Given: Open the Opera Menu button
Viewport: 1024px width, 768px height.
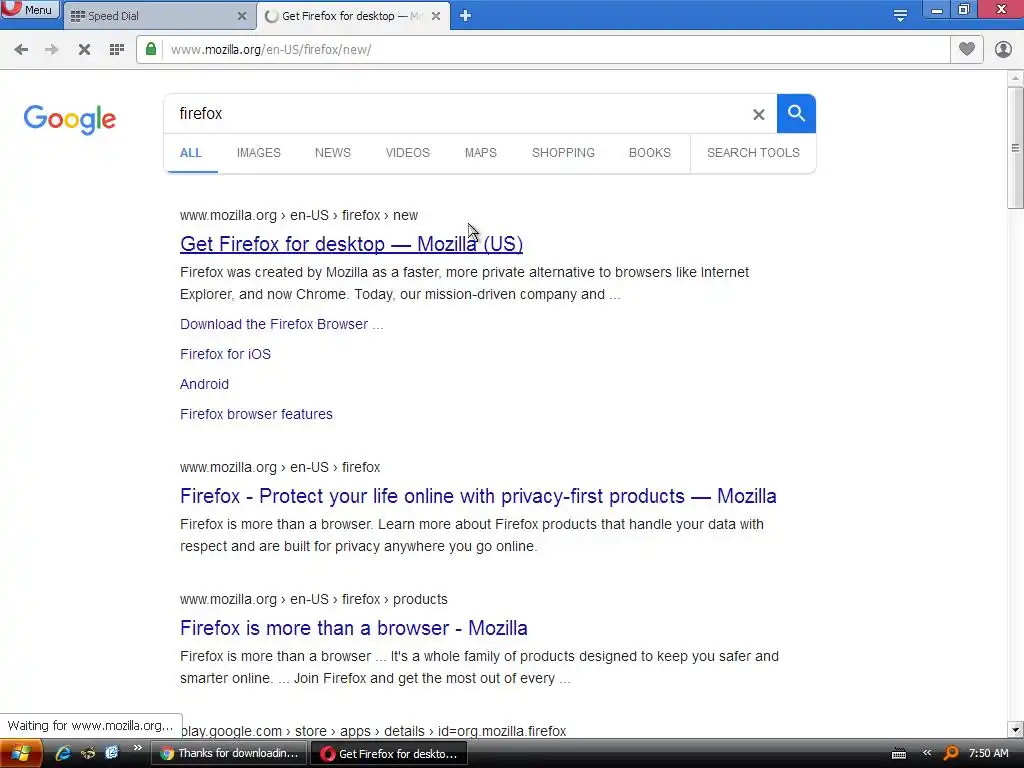Looking at the screenshot, I should [x=29, y=9].
